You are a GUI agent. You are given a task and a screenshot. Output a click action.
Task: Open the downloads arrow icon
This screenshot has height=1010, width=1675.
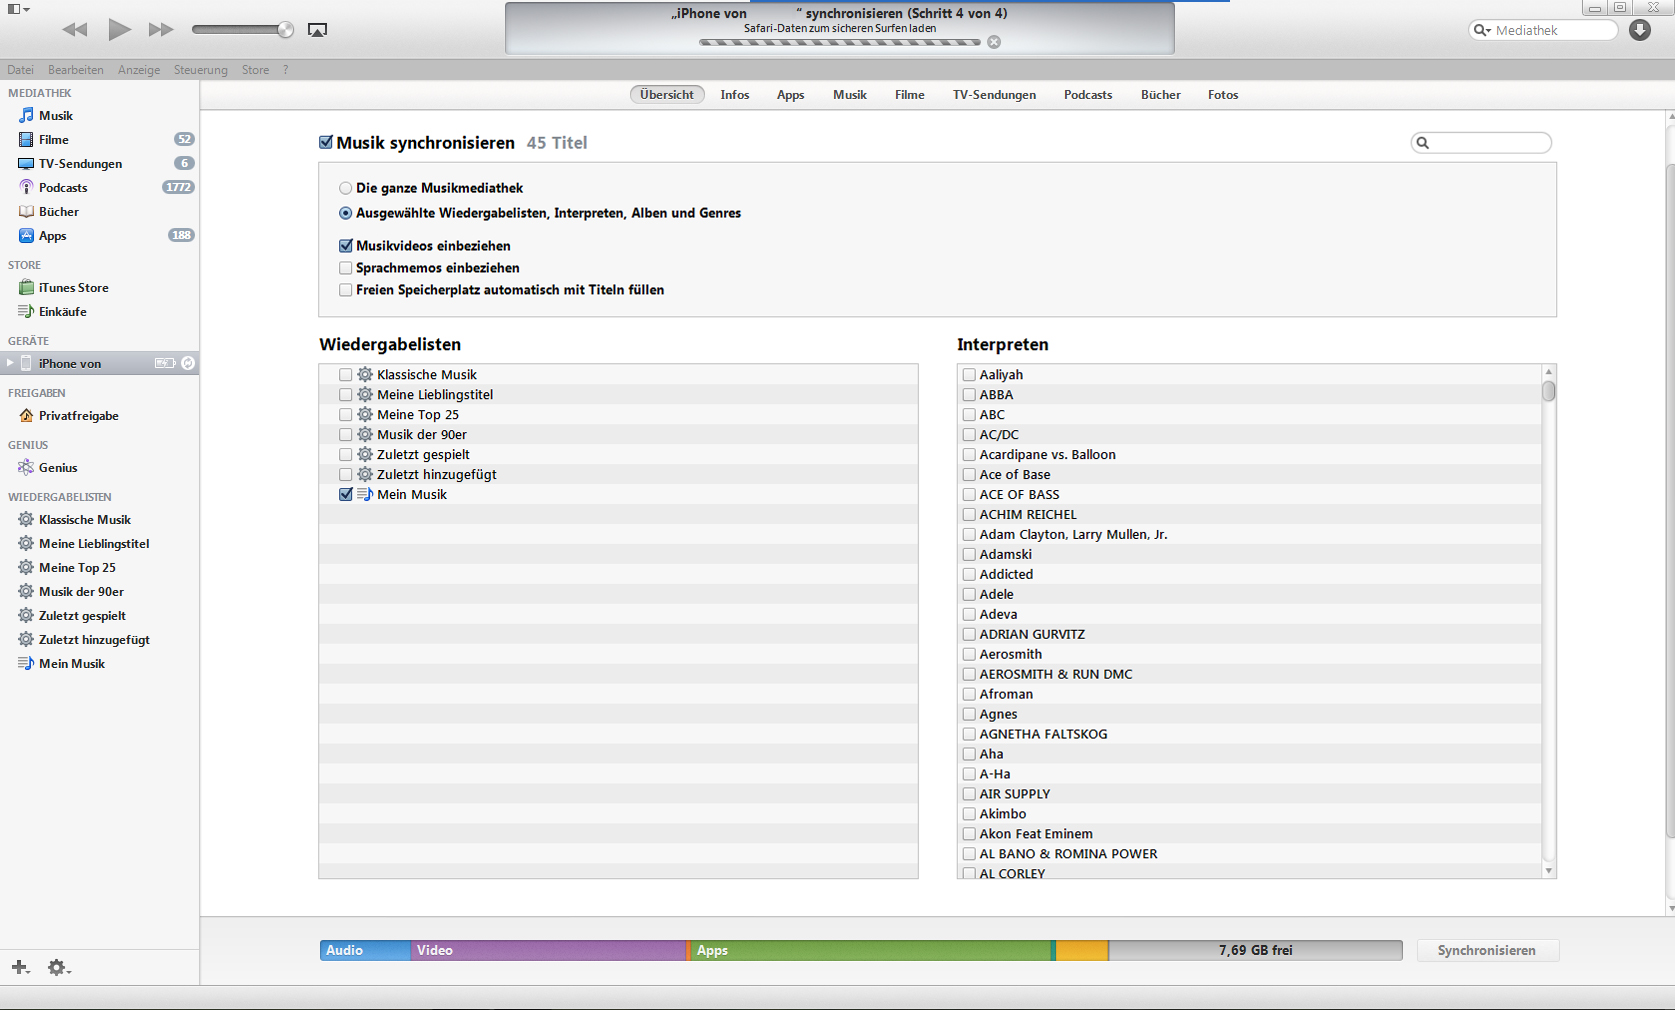[x=1640, y=30]
